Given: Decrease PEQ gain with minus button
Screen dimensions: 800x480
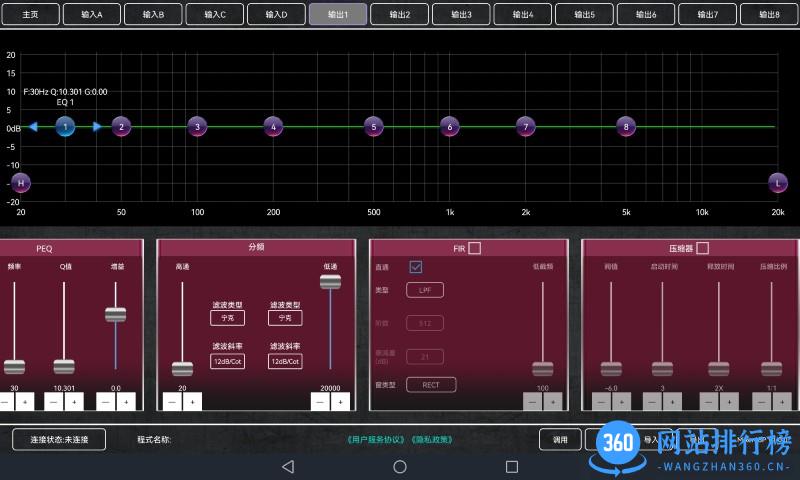Looking at the screenshot, I should tap(106, 402).
